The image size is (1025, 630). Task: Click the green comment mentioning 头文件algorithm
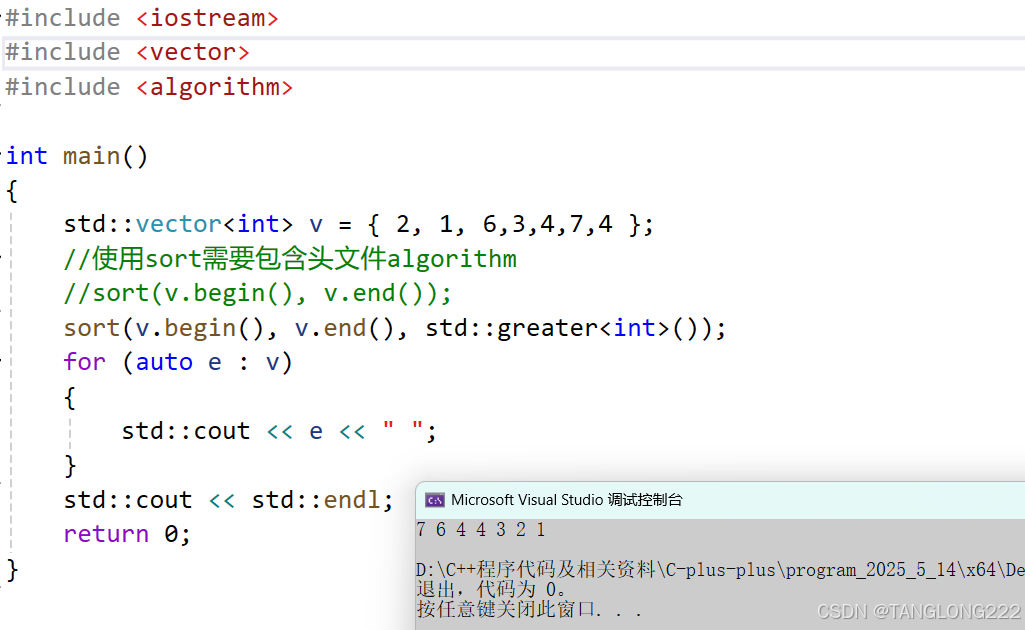290,259
